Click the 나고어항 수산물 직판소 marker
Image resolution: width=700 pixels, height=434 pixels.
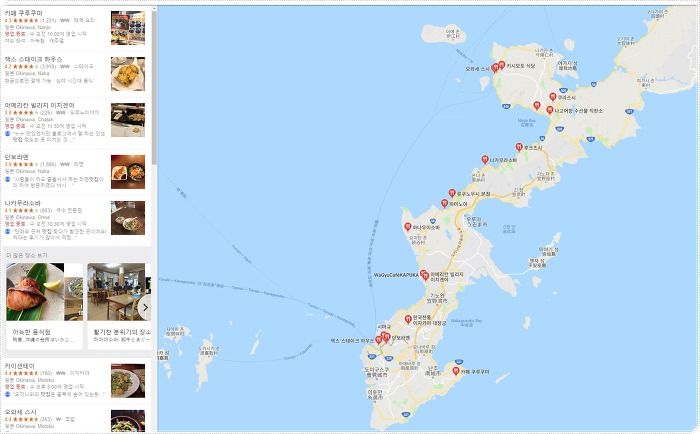(x=550, y=110)
